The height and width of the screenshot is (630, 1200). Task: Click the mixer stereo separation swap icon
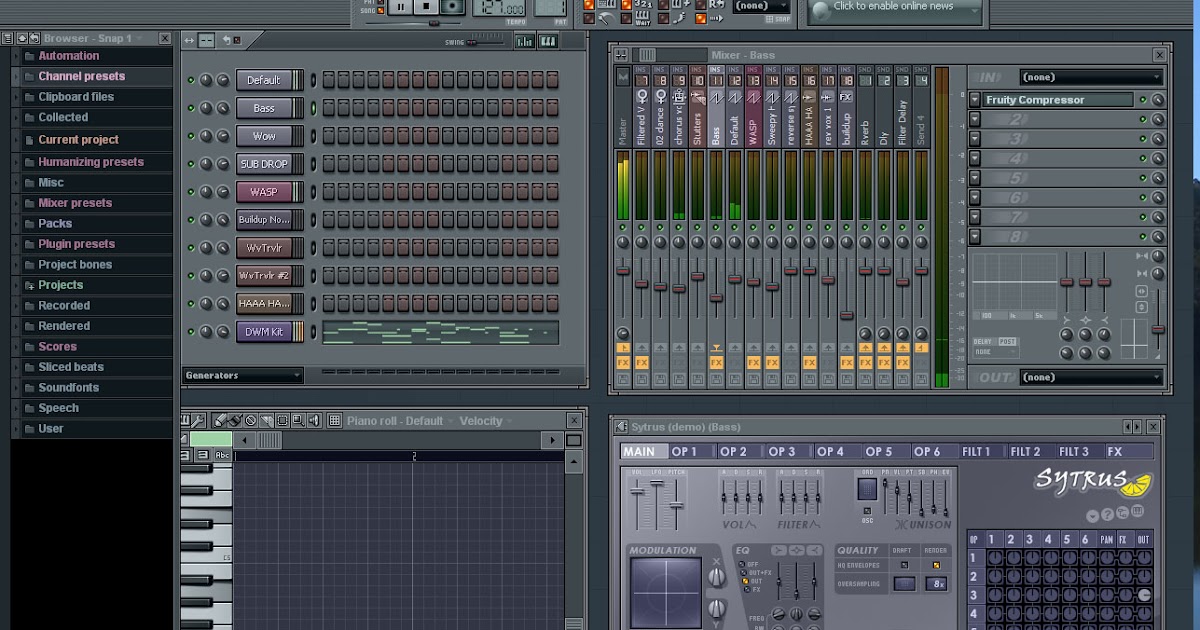[1142, 291]
